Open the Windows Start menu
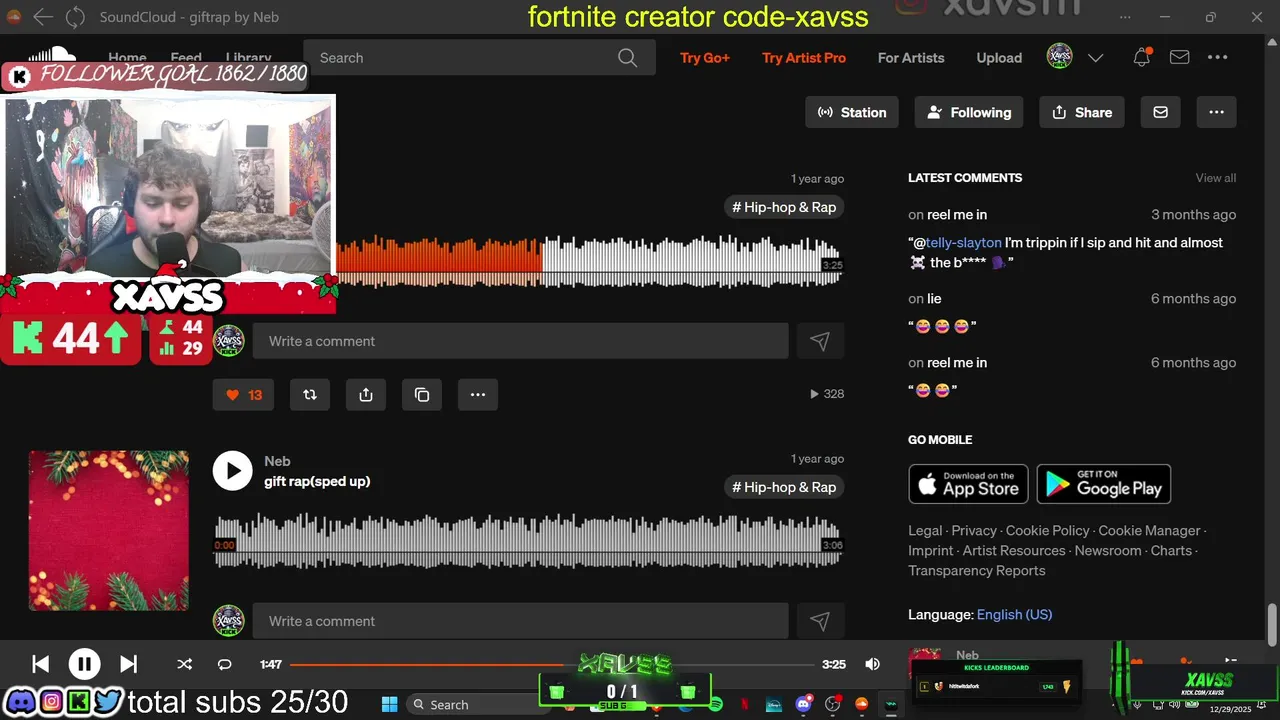This screenshot has width=1280, height=720. pos(389,705)
